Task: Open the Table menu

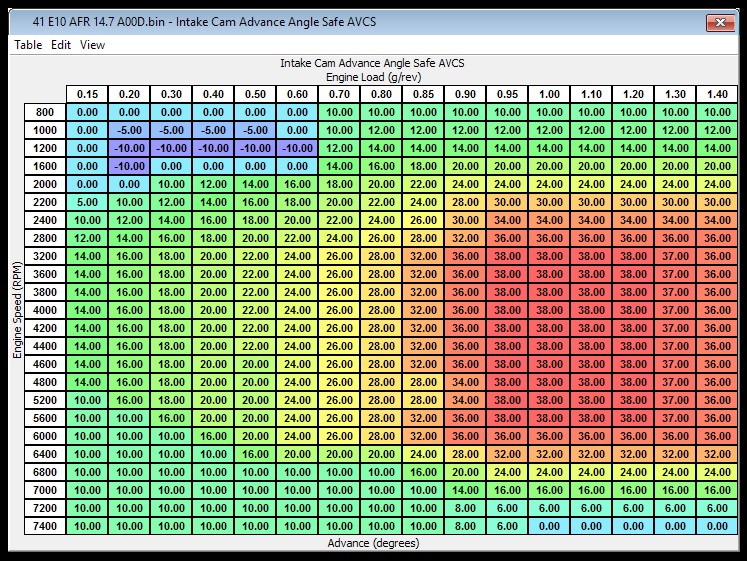Action: pos(28,45)
